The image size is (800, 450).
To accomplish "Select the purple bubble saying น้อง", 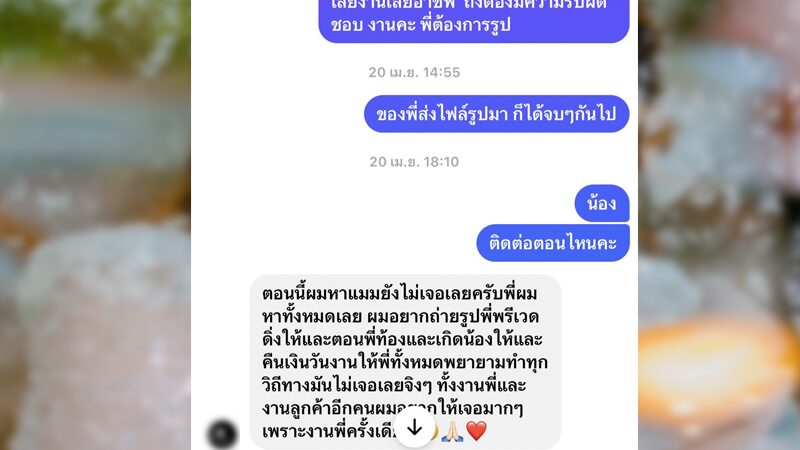I will pyautogui.click(x=602, y=204).
